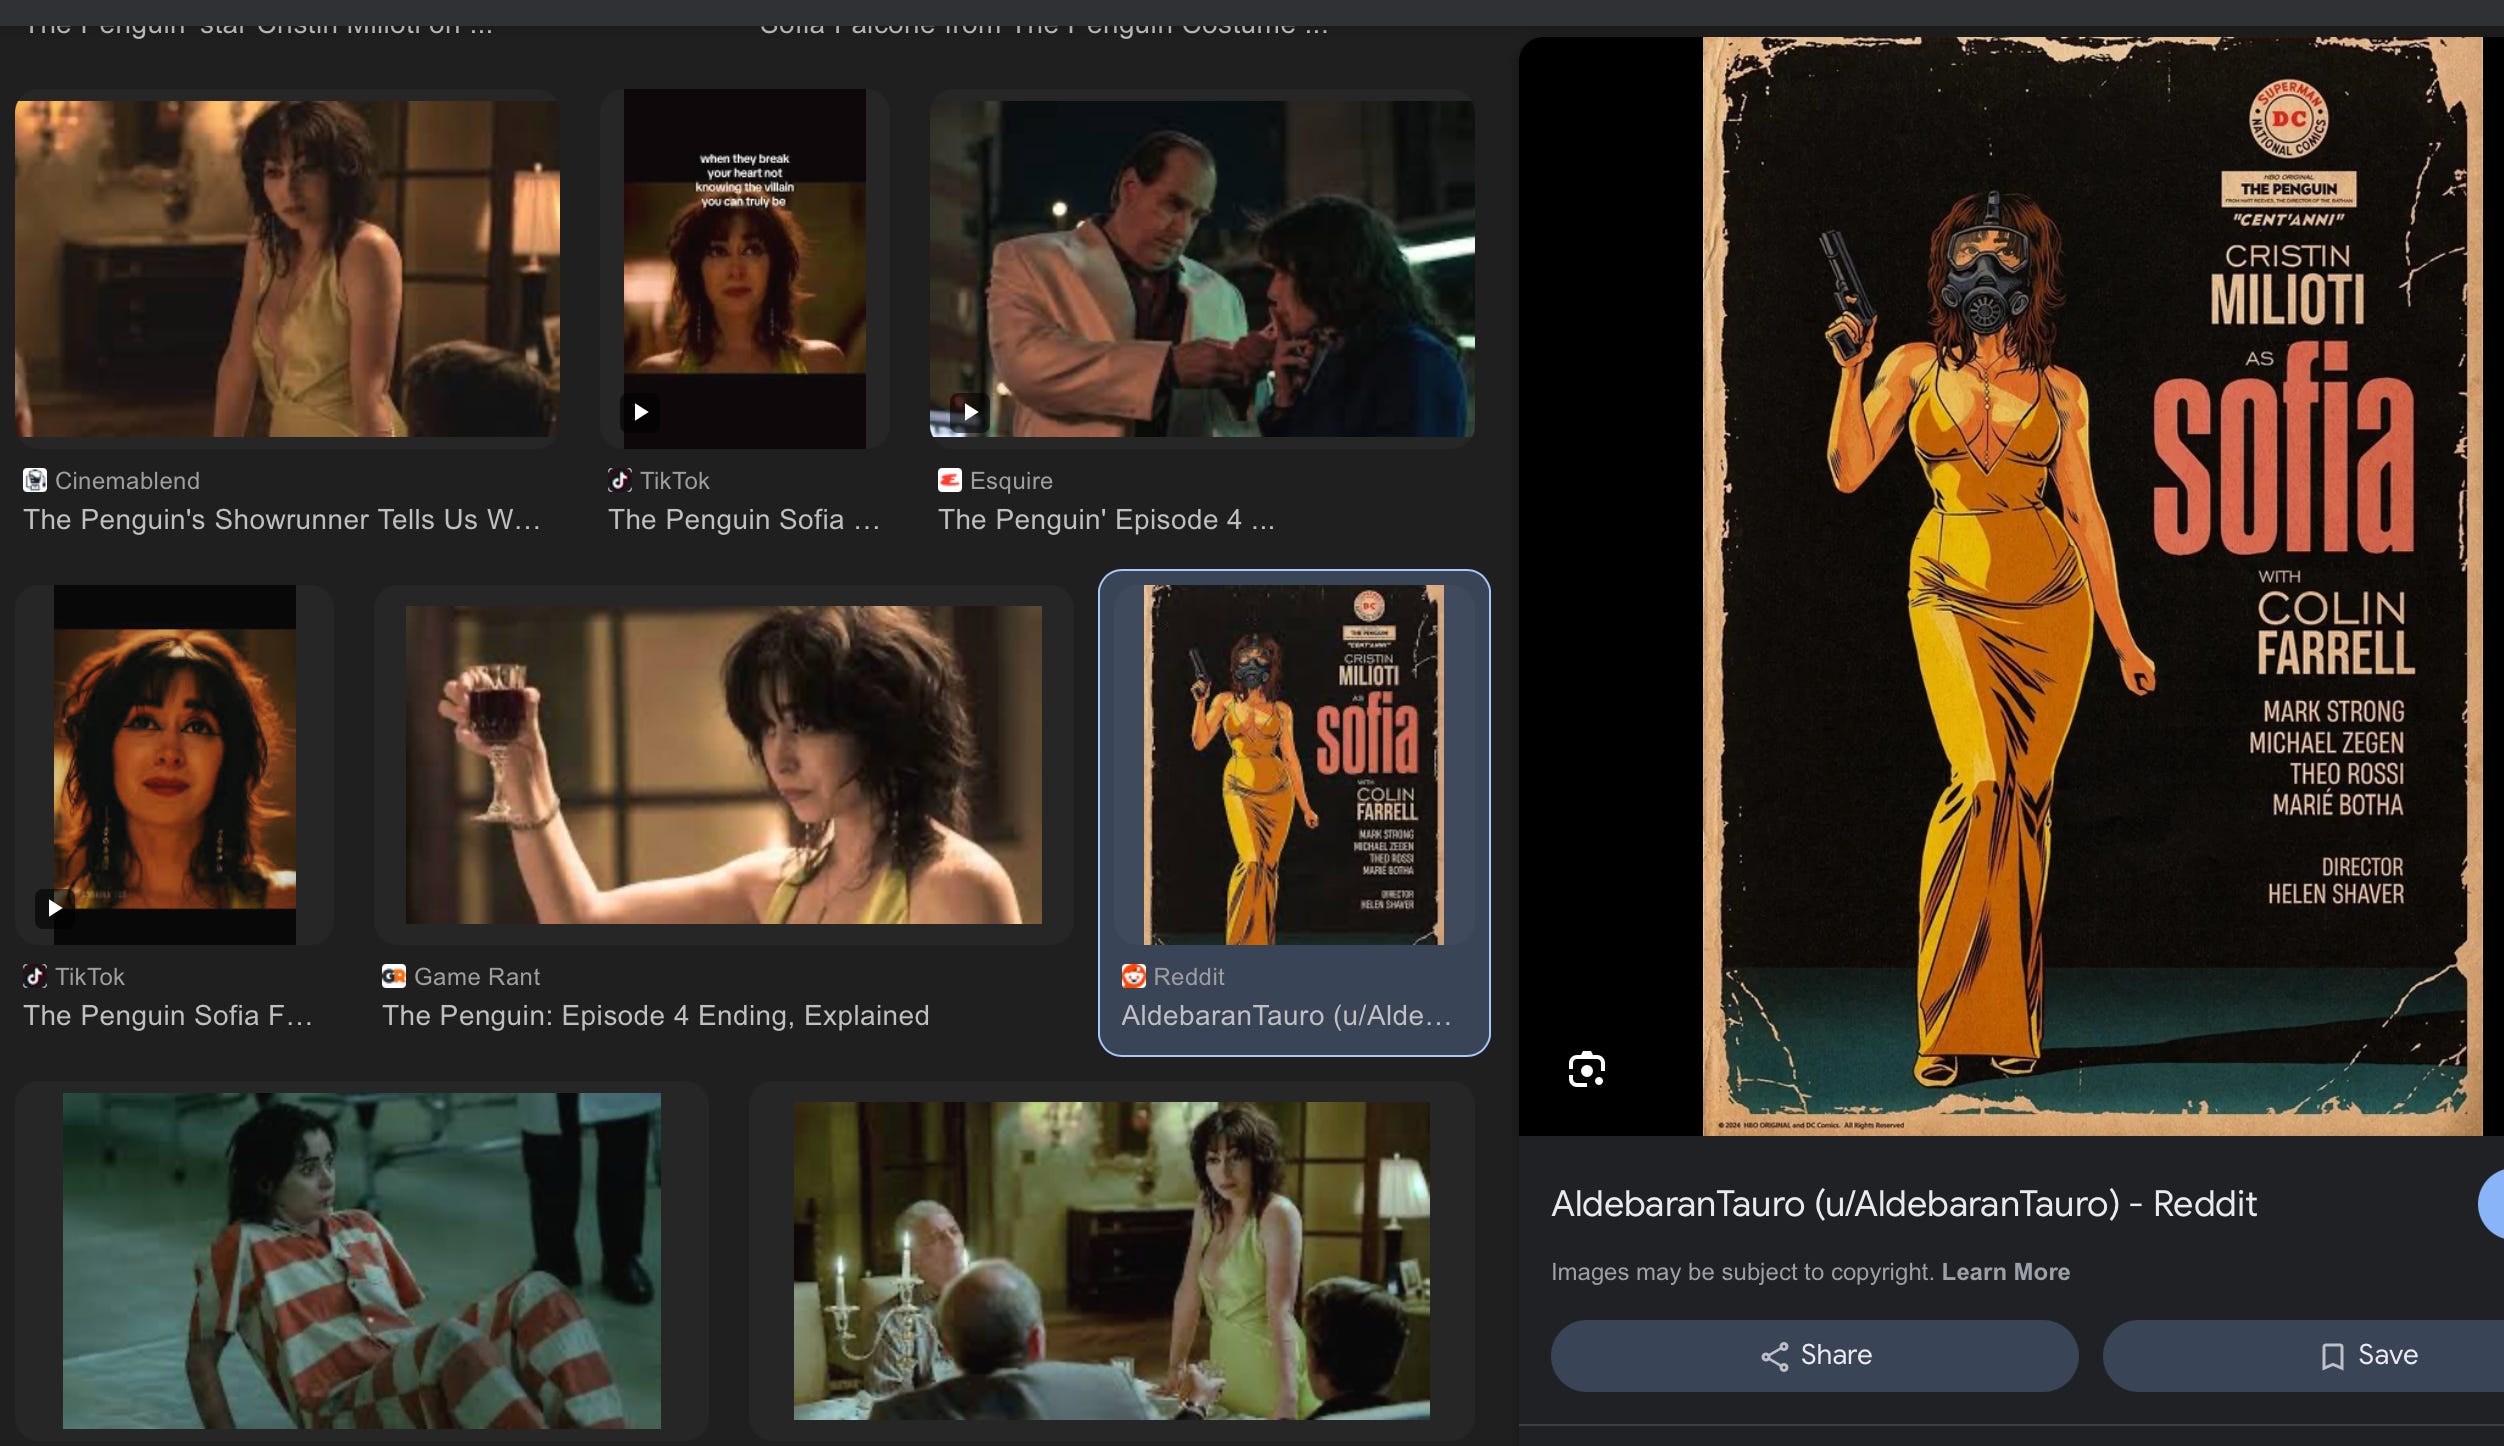Click the TikTok logo above 'The Penguin Sofia F…'
The width and height of the screenshot is (2504, 1446).
click(x=35, y=976)
